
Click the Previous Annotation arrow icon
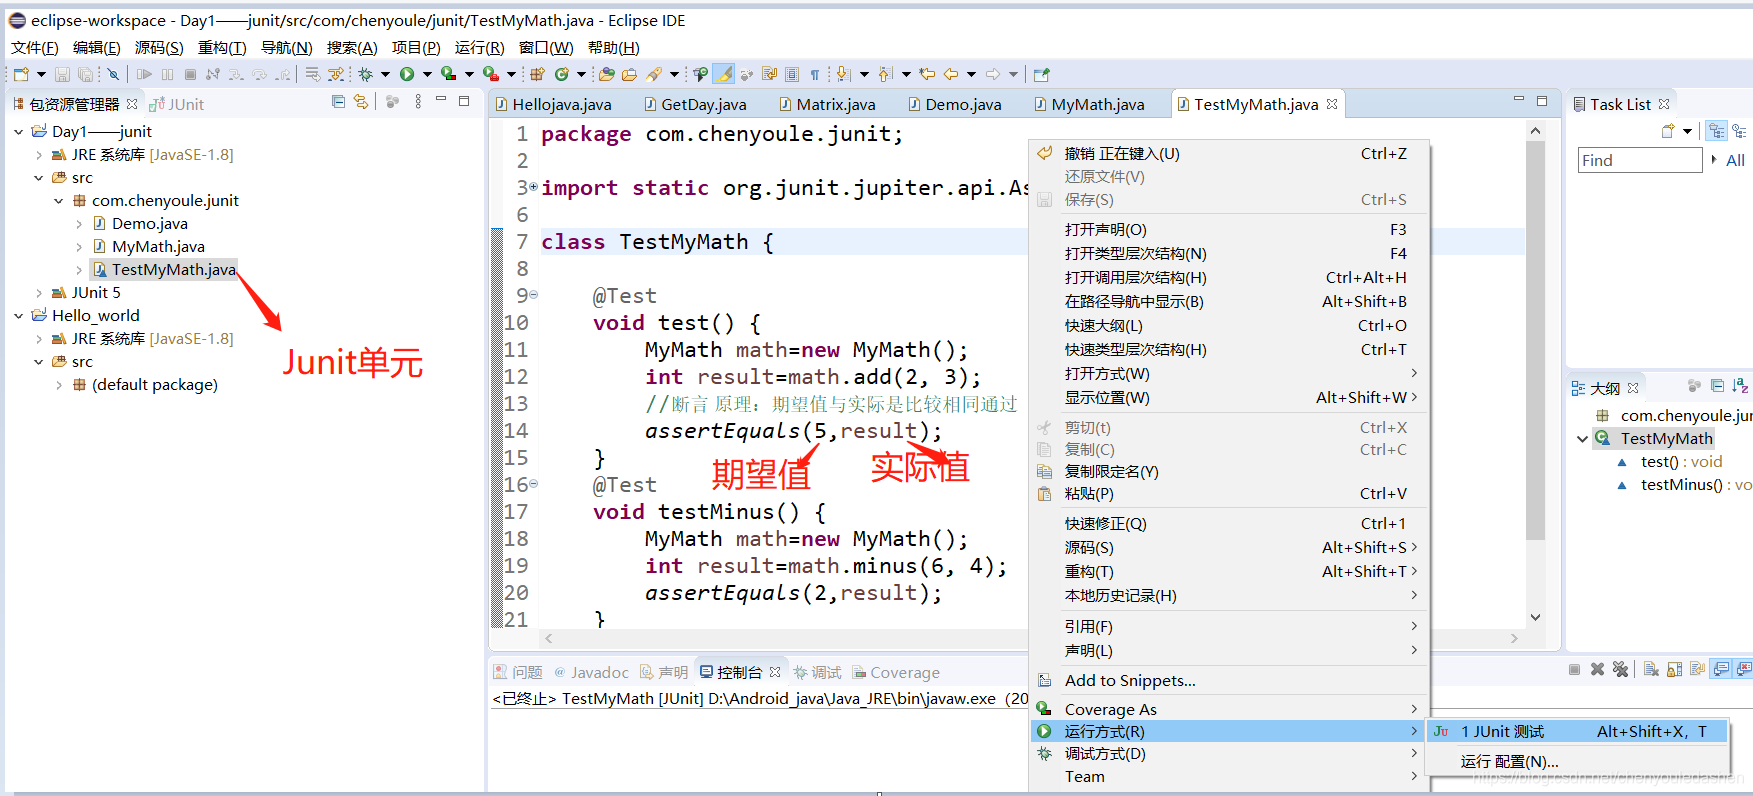click(x=884, y=74)
